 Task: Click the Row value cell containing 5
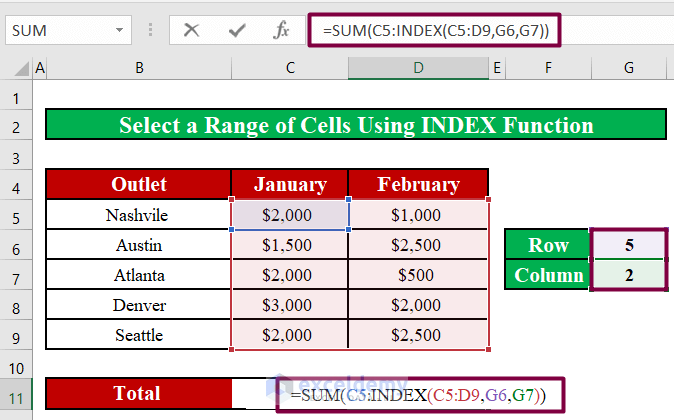(628, 245)
